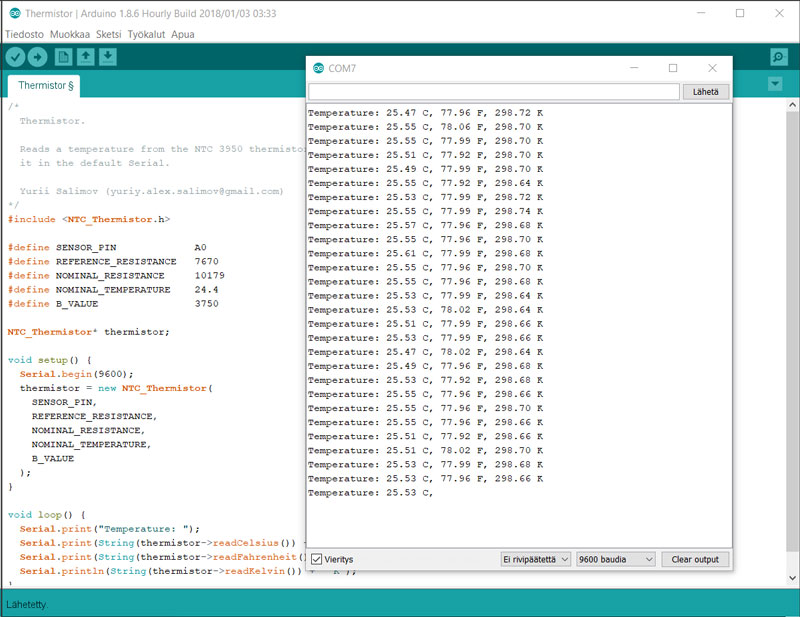The height and width of the screenshot is (617, 800).
Task: Select the Thermistor sketch tab
Action: (x=45, y=86)
